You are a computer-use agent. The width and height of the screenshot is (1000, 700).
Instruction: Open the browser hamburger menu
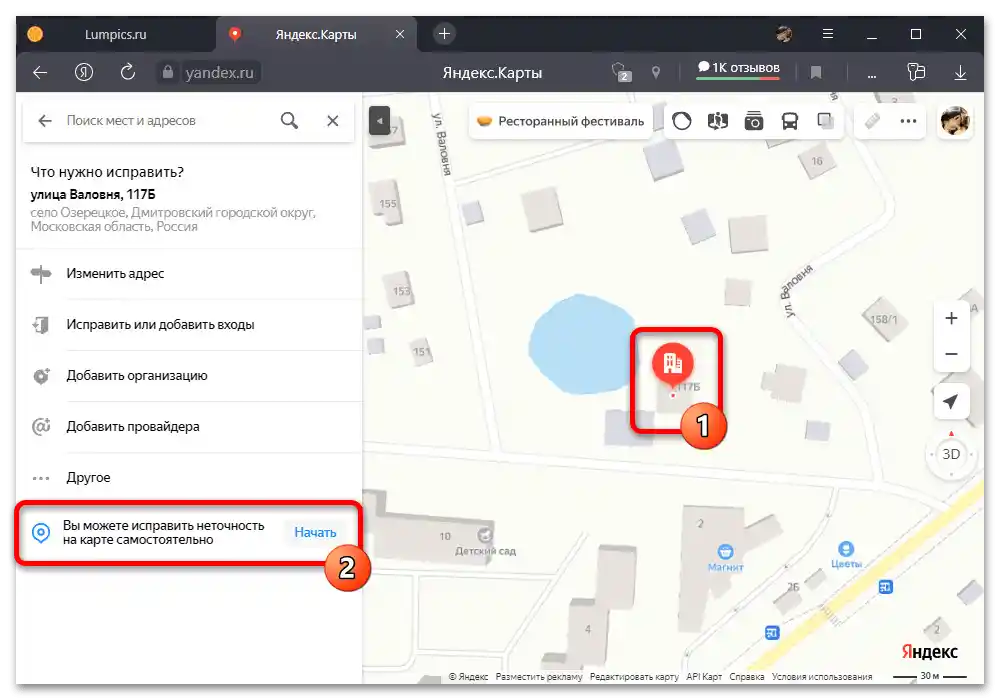828,34
